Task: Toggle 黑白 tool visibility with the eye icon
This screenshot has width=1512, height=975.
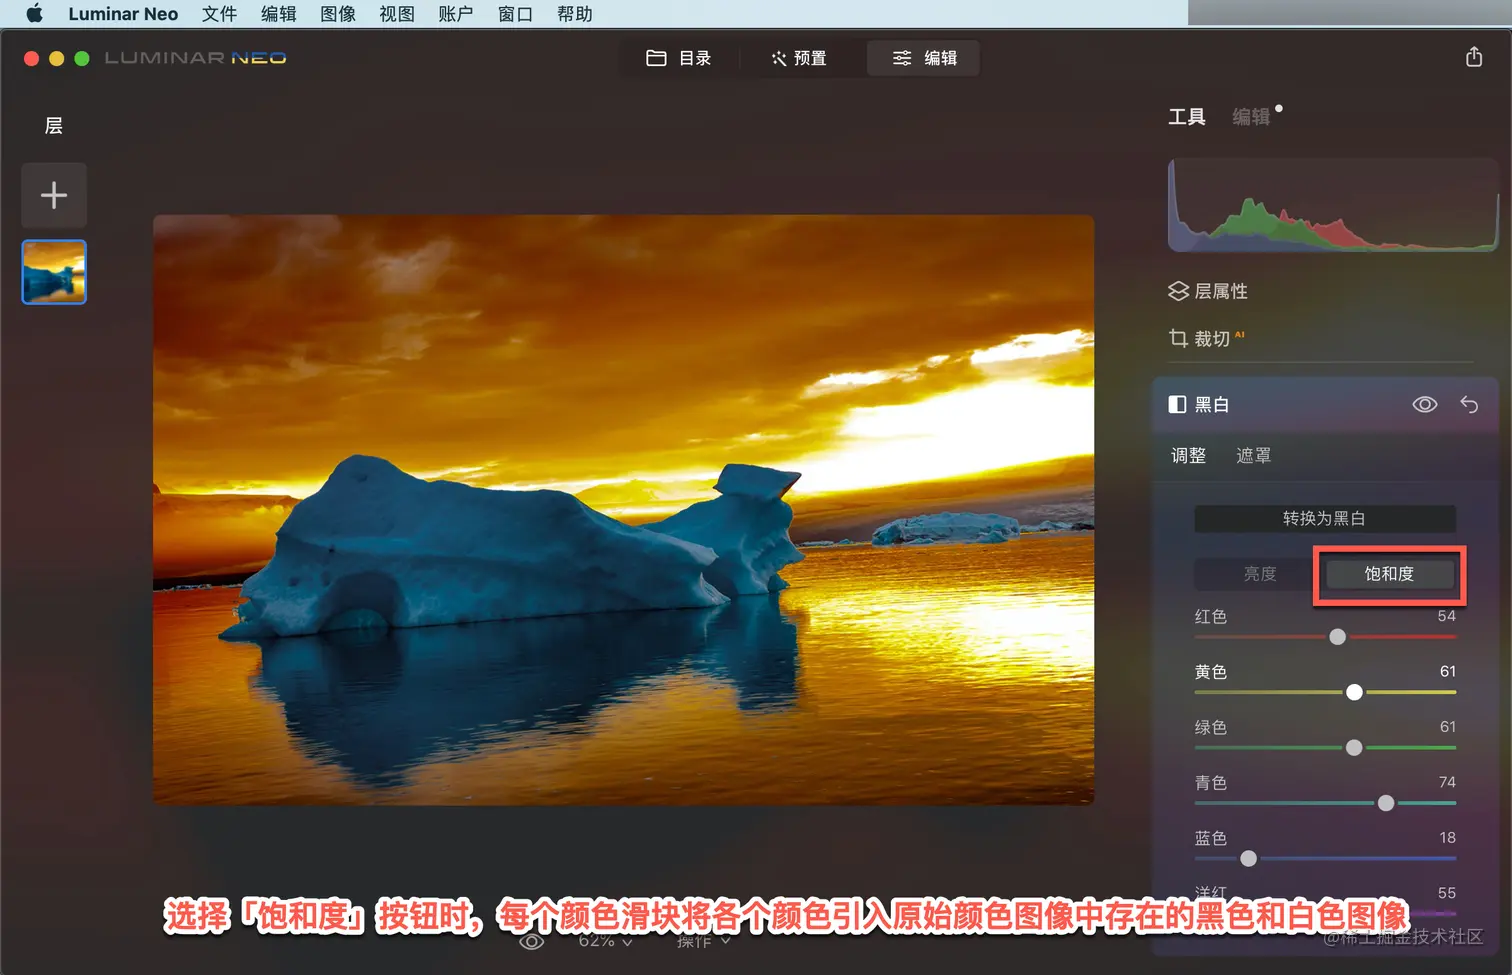Action: 1425,404
